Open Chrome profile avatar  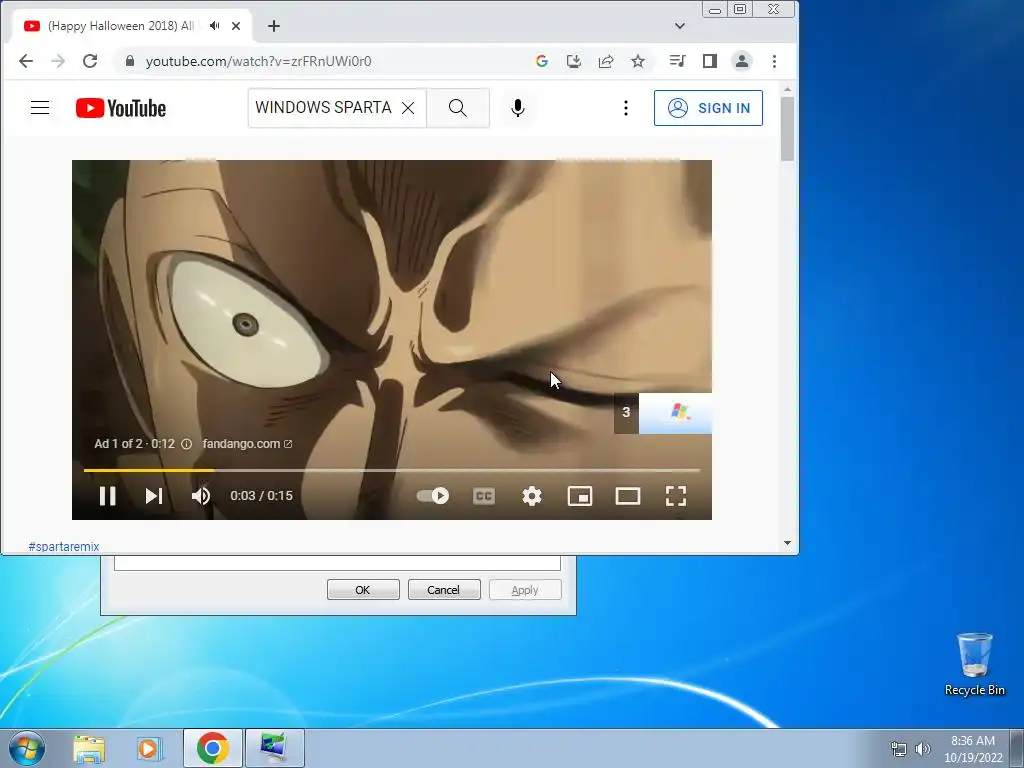tap(742, 61)
